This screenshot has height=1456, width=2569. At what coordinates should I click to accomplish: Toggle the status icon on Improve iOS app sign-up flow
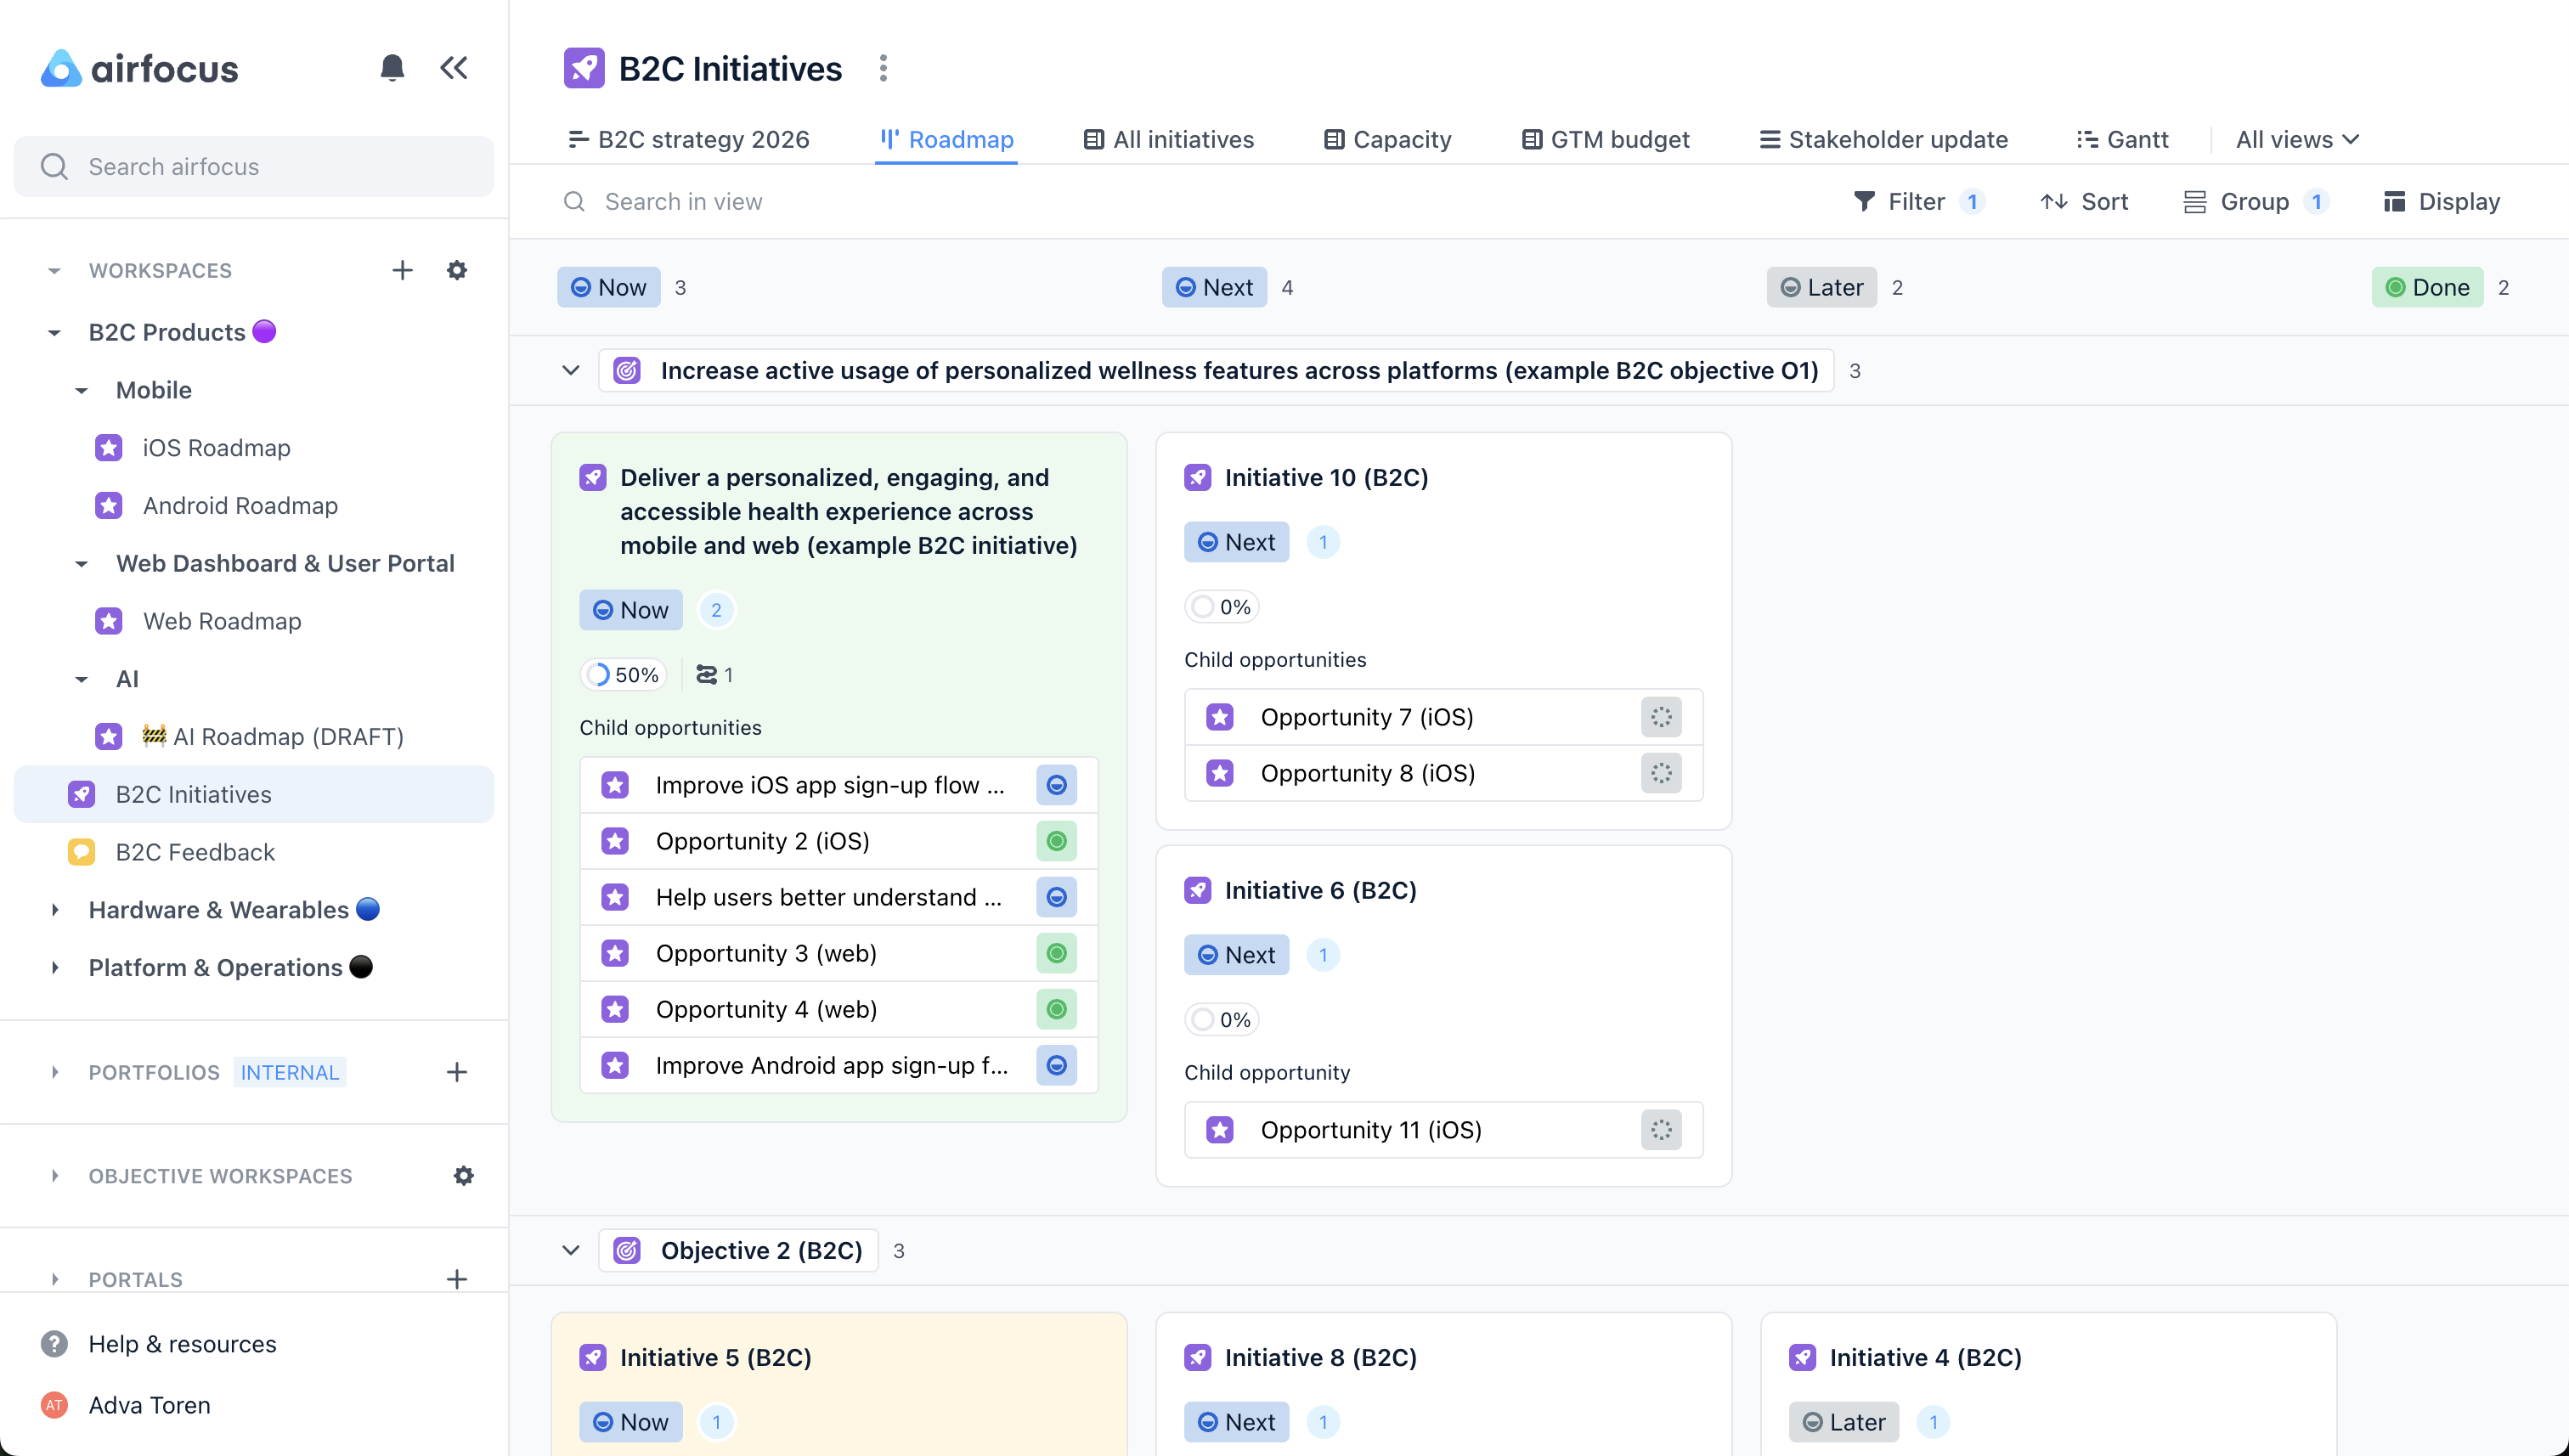[1056, 784]
